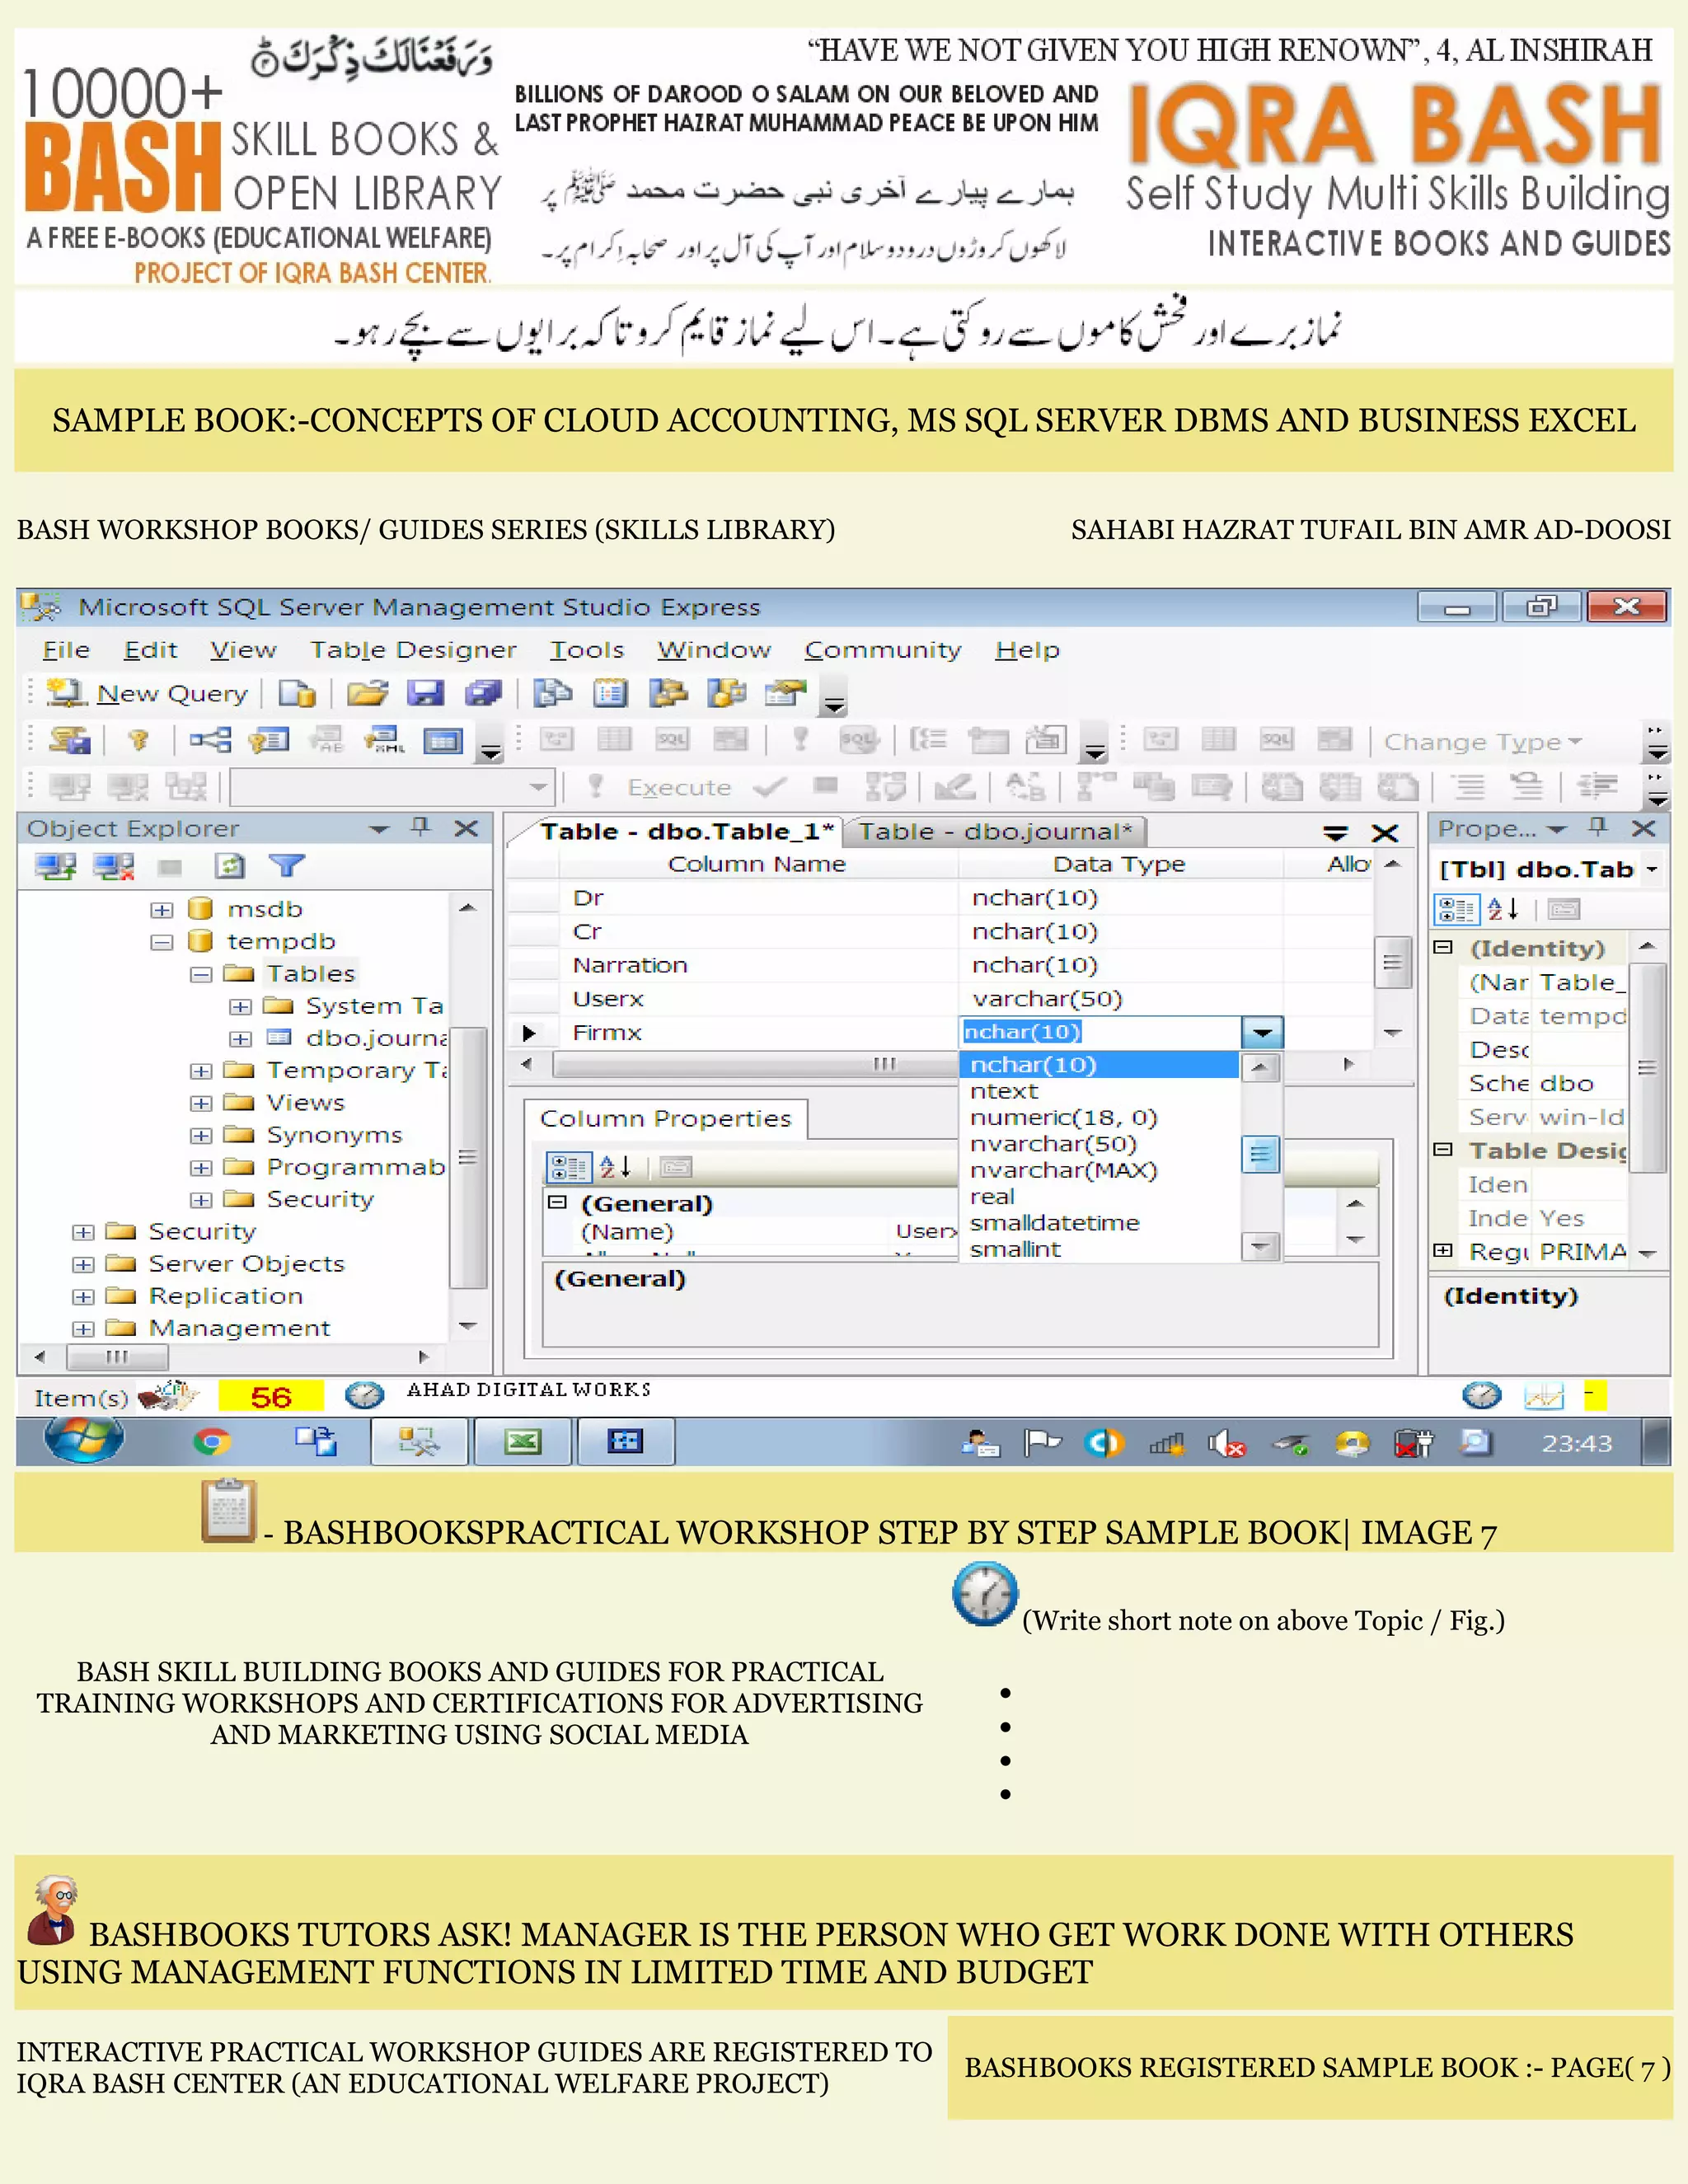Viewport: 1688px width, 2184px height.
Task: Refresh the Object Explorer tree
Action: [x=230, y=866]
